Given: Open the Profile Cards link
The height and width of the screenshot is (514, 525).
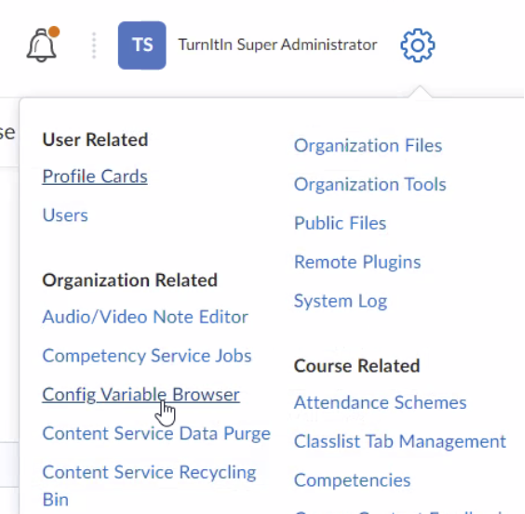Looking at the screenshot, I should [x=95, y=176].
